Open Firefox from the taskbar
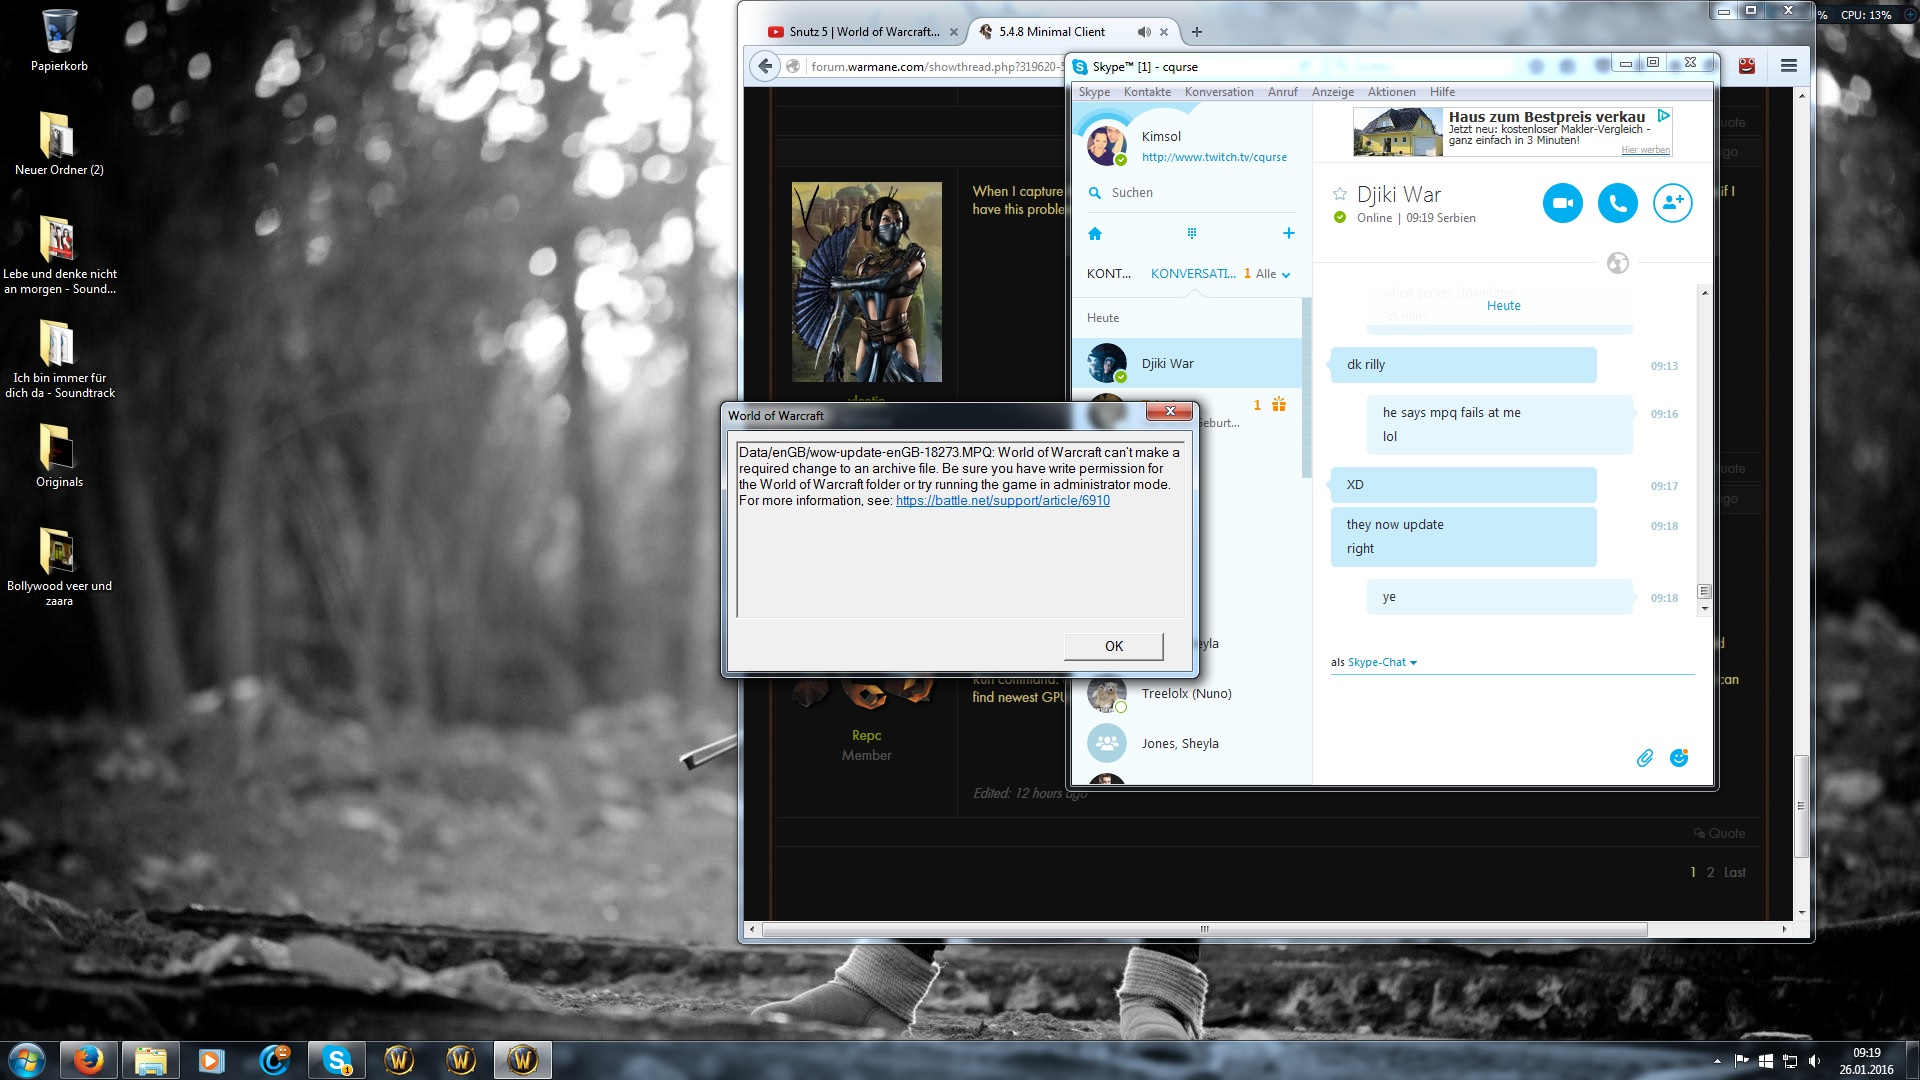 (89, 1060)
